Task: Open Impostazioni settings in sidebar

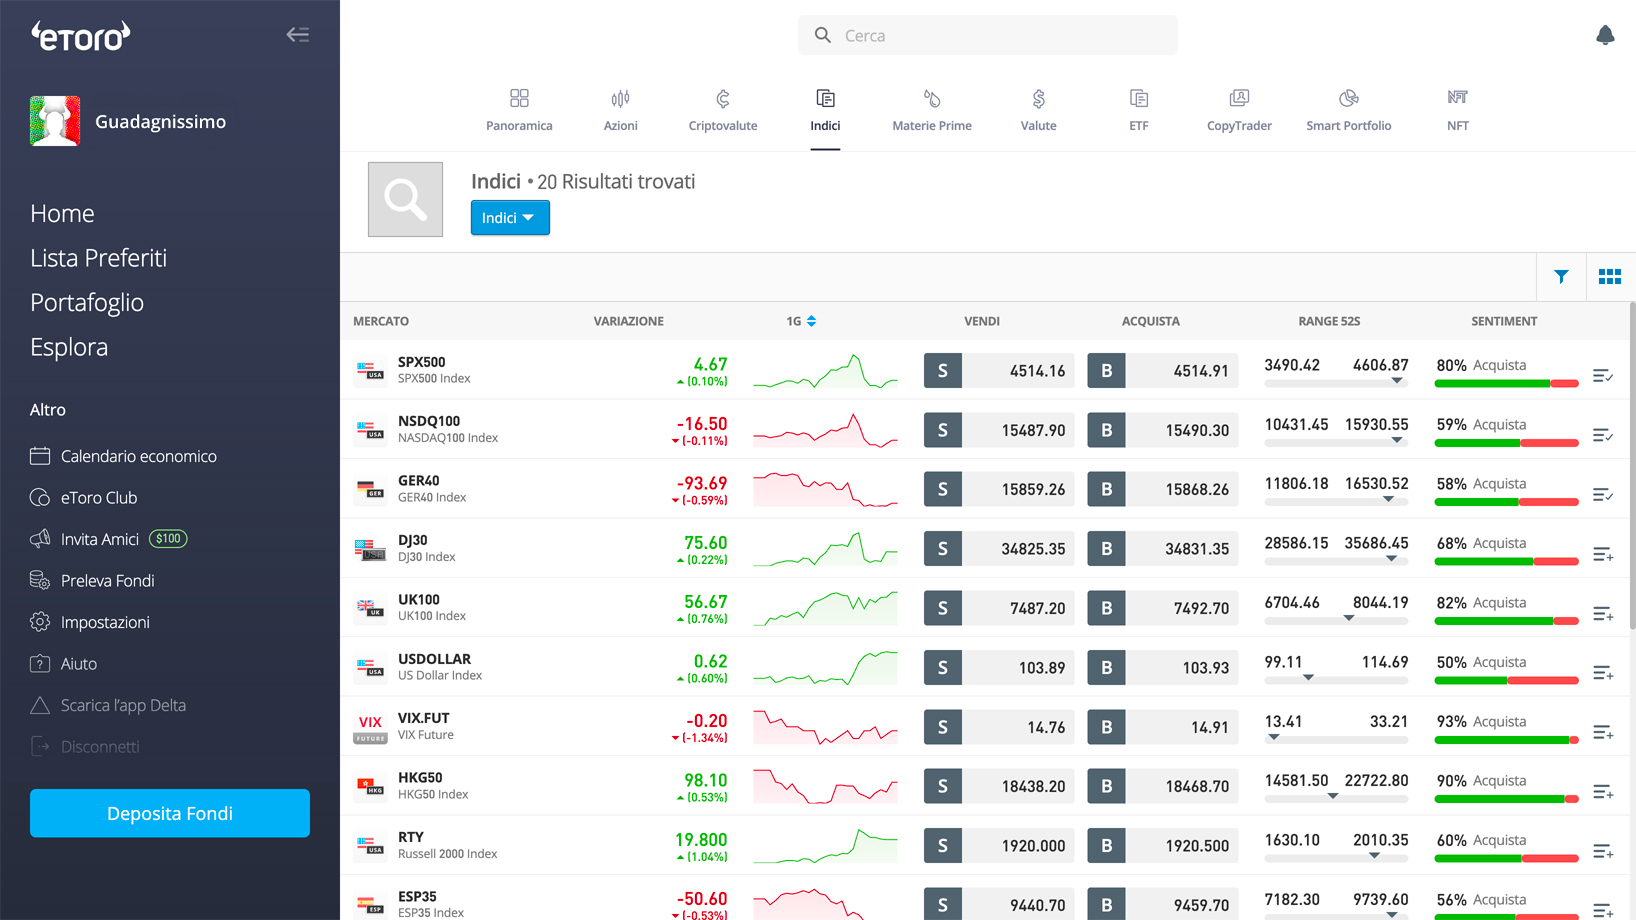Action: coord(104,622)
